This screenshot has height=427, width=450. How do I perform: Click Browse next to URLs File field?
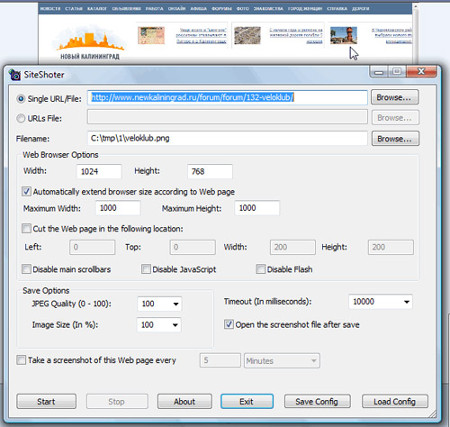pyautogui.click(x=395, y=118)
